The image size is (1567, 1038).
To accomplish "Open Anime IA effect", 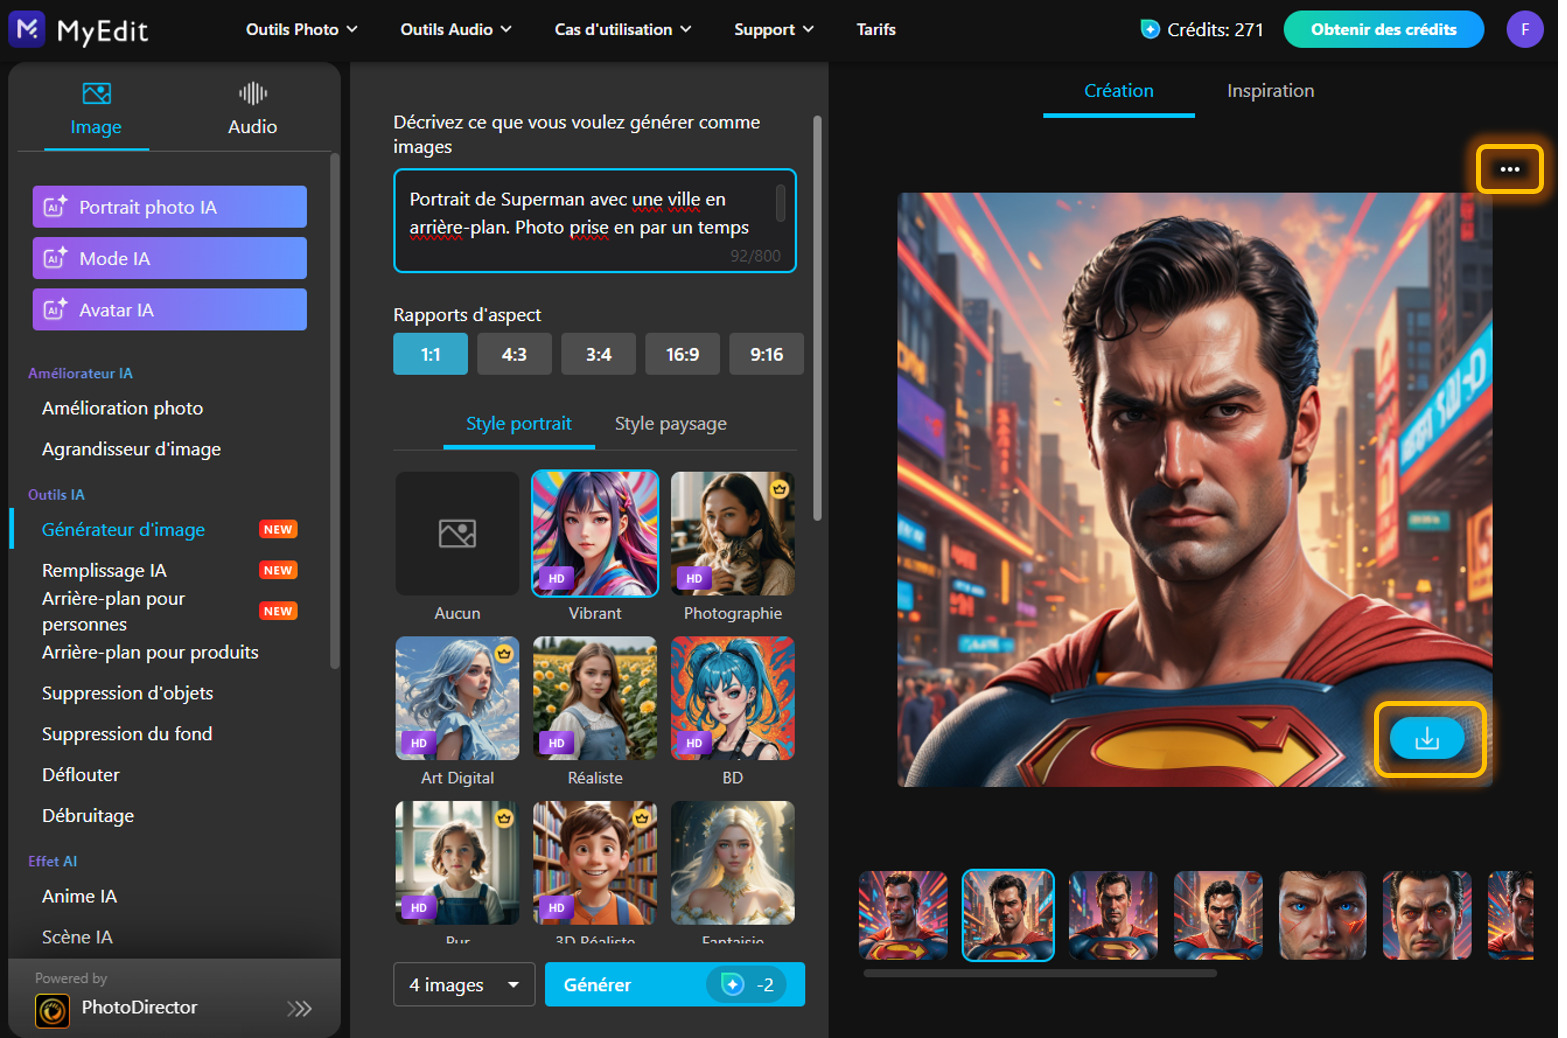I will coord(79,896).
